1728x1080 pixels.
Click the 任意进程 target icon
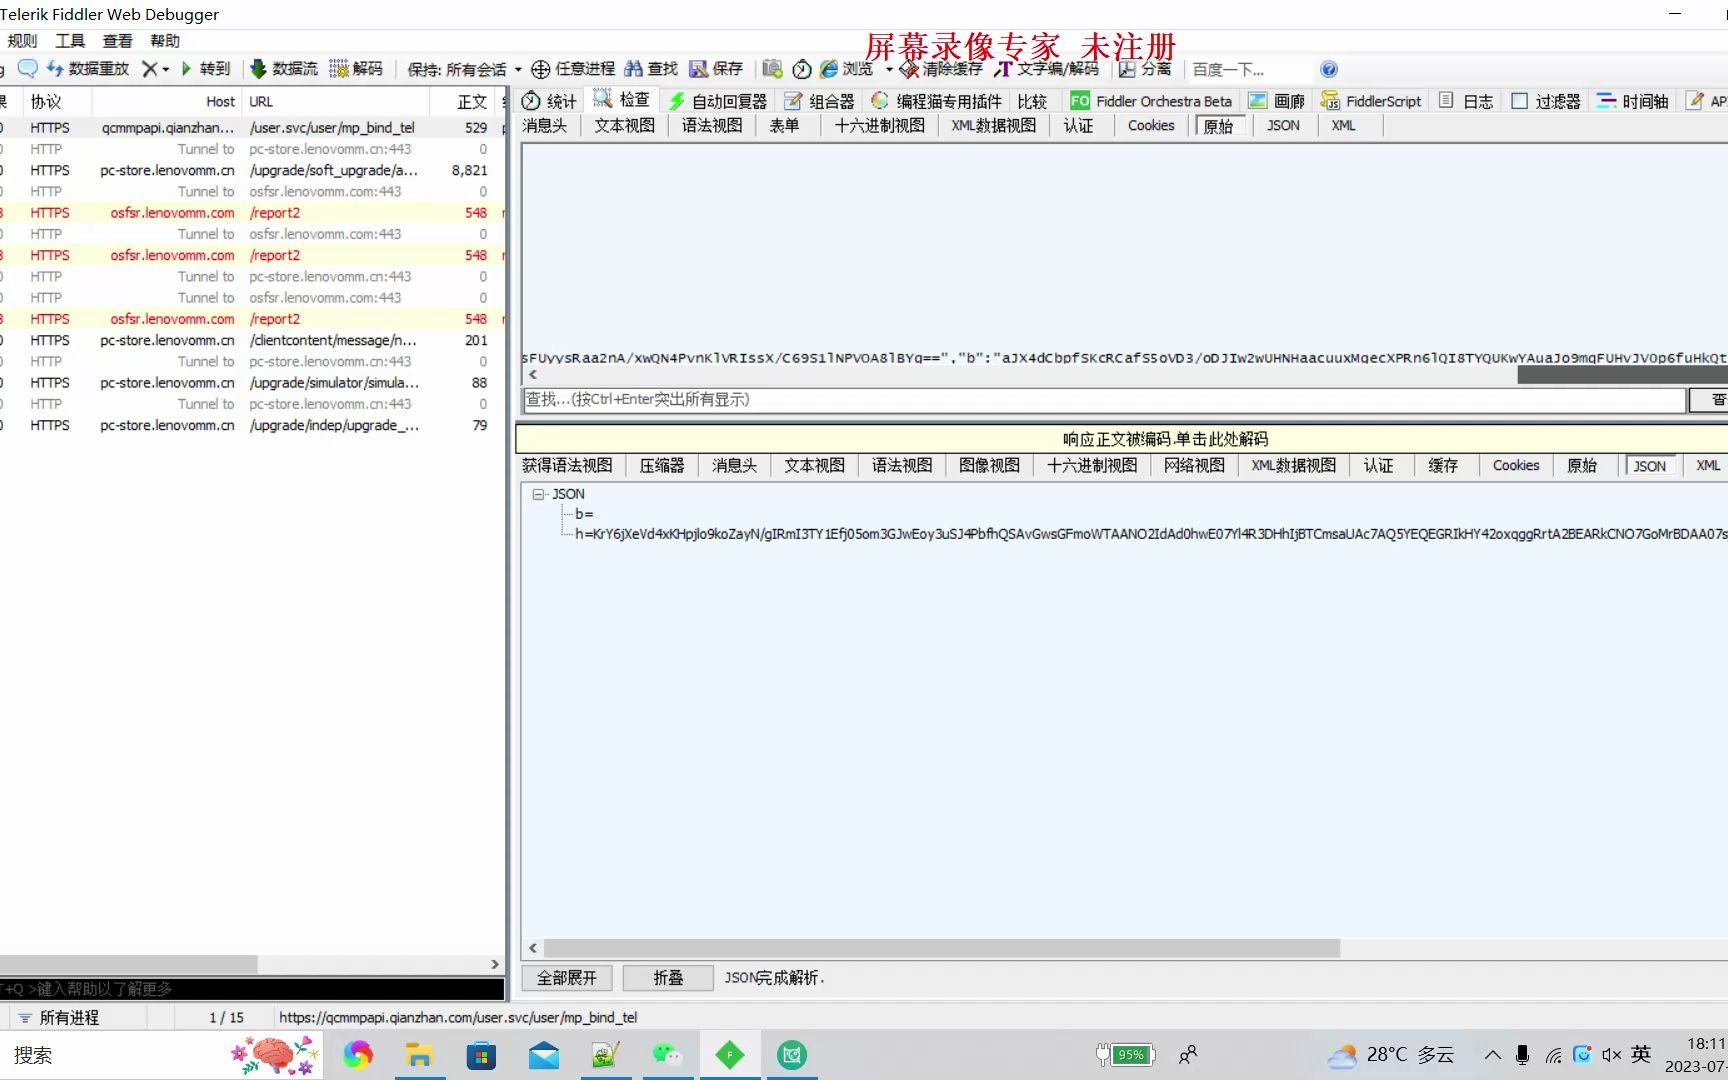coord(540,68)
